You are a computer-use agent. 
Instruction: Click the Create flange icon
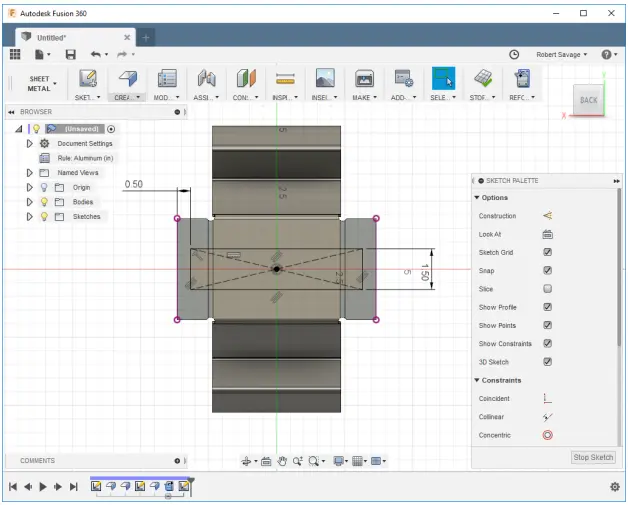(127, 78)
